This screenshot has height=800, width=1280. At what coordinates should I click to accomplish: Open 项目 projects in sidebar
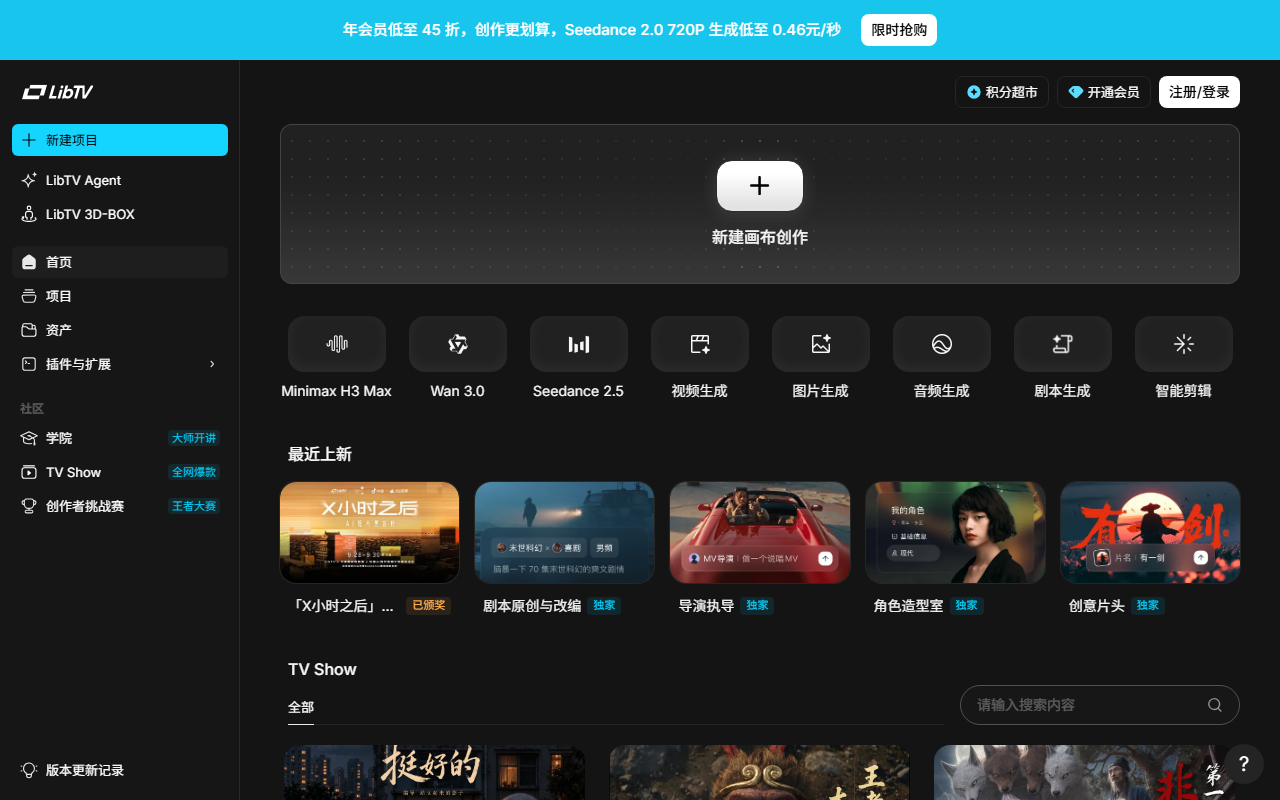[120, 296]
